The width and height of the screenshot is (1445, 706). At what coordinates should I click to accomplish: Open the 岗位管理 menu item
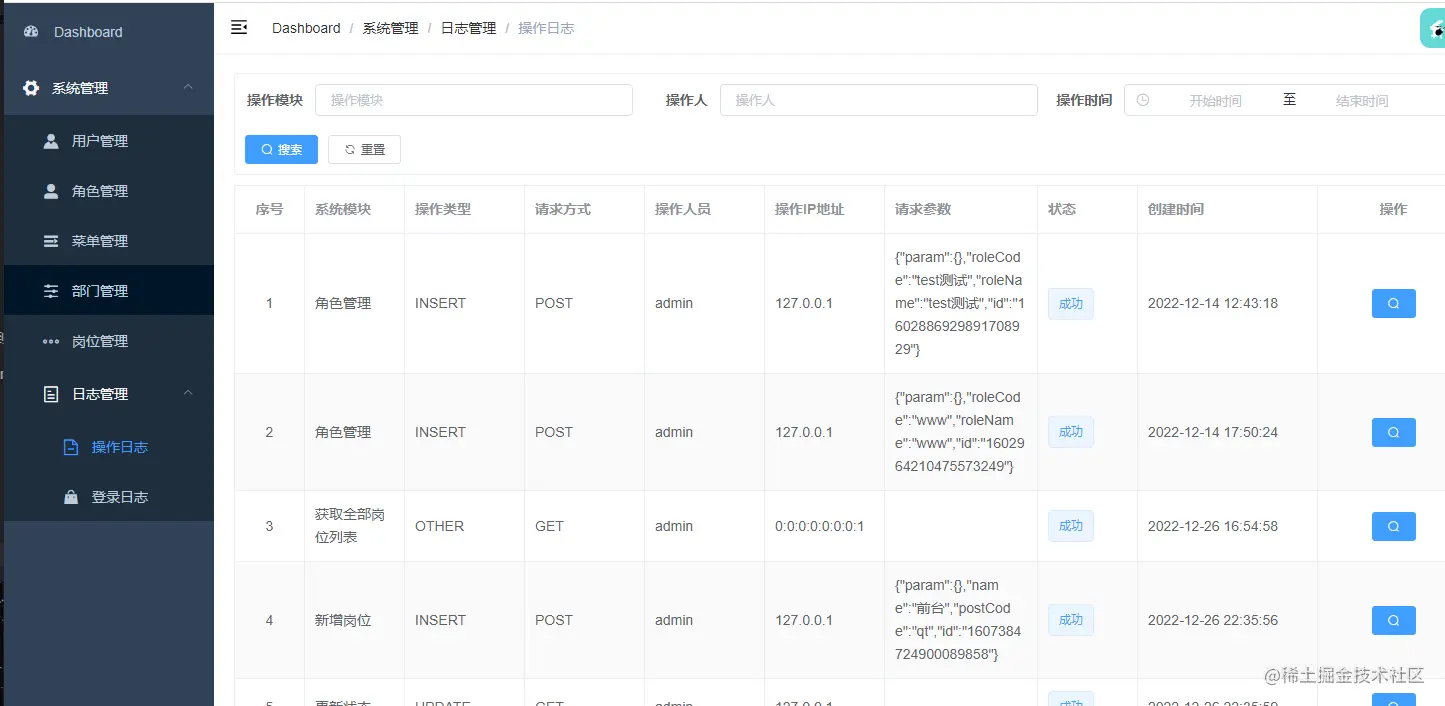[x=109, y=341]
